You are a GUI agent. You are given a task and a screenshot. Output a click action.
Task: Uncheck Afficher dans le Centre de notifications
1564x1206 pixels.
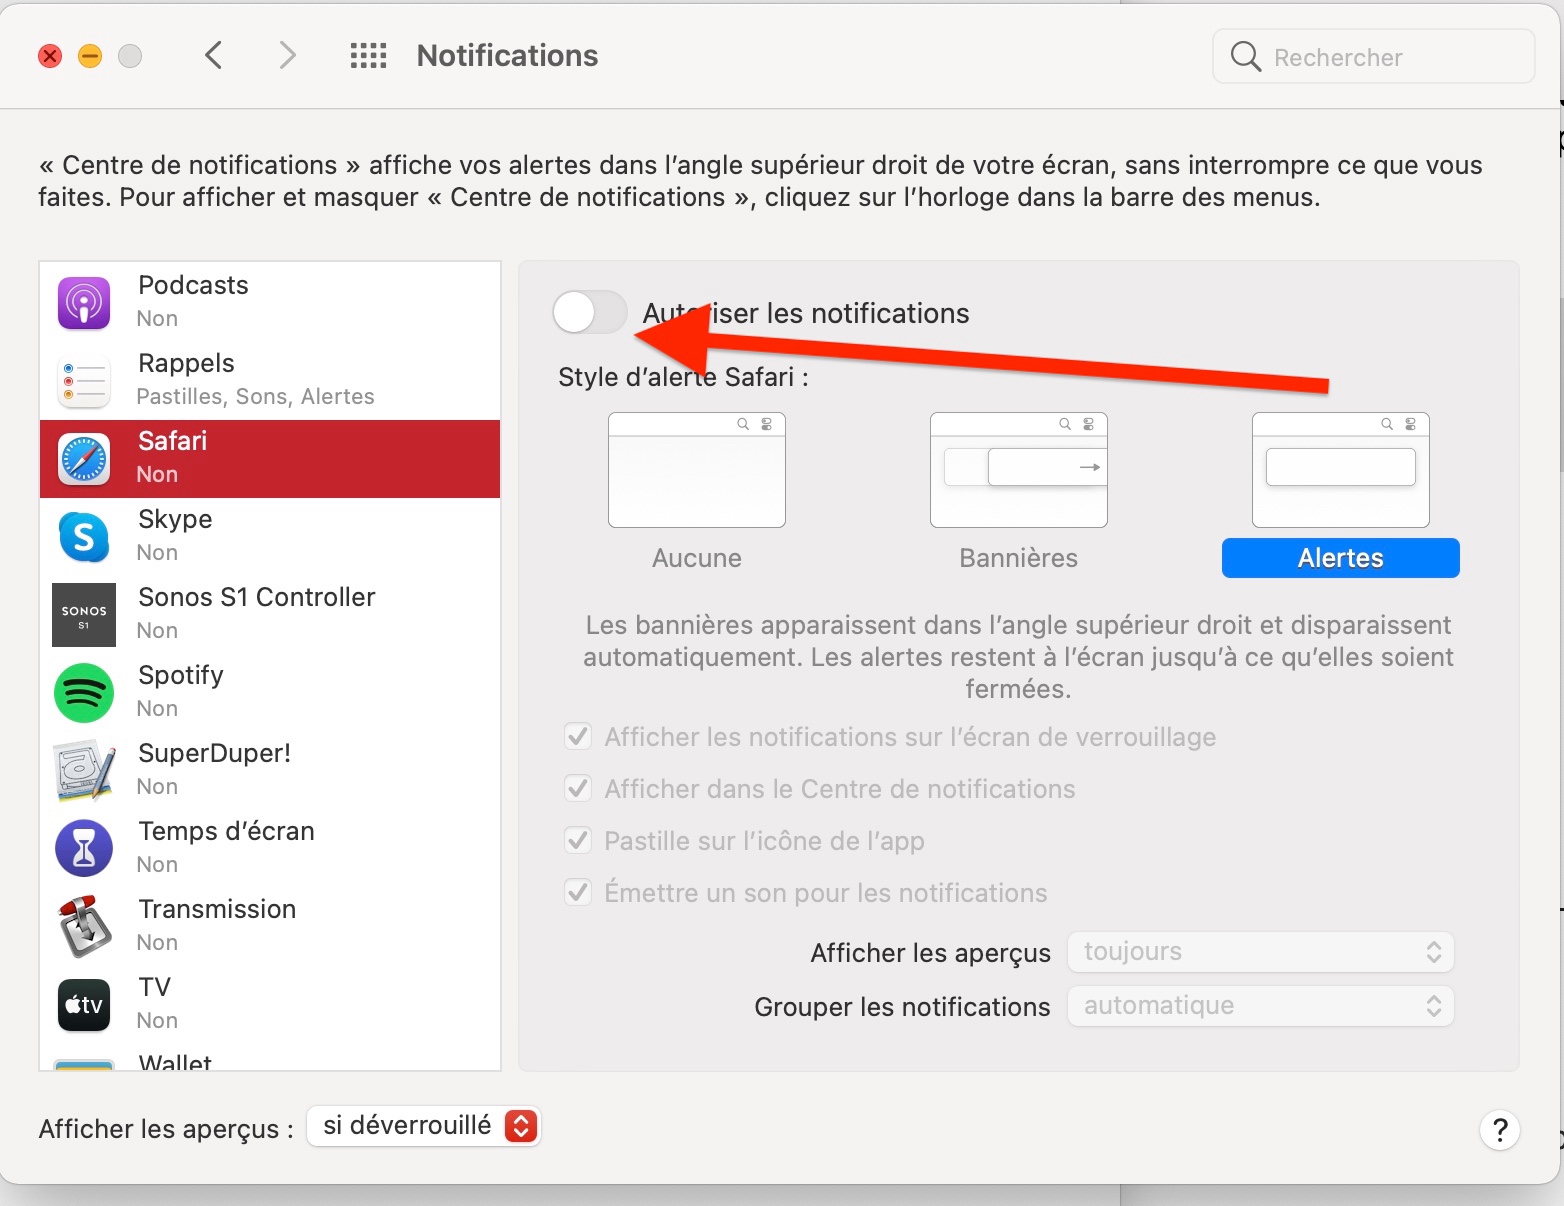click(578, 789)
